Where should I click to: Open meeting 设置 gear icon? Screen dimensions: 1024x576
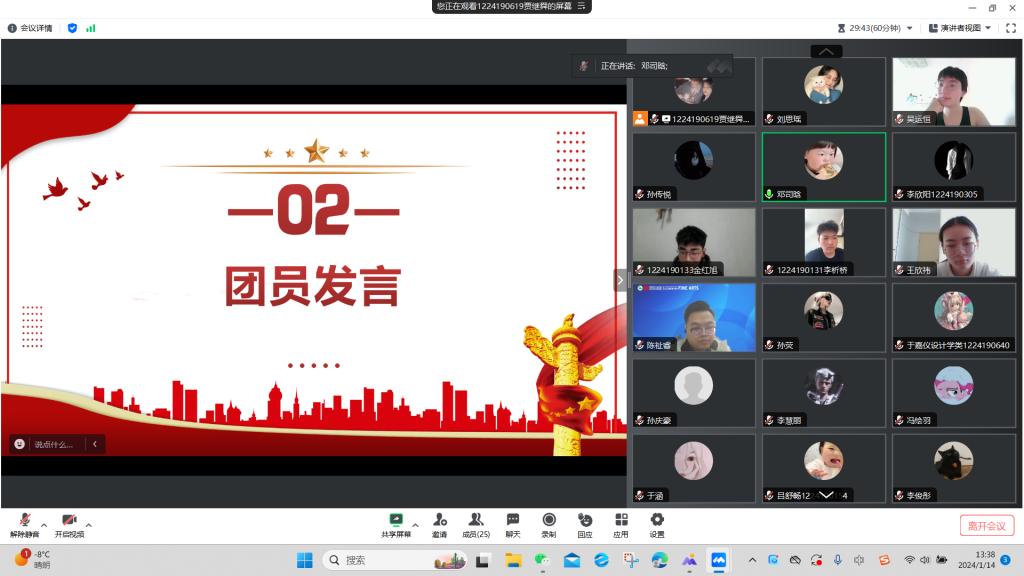[x=657, y=524]
